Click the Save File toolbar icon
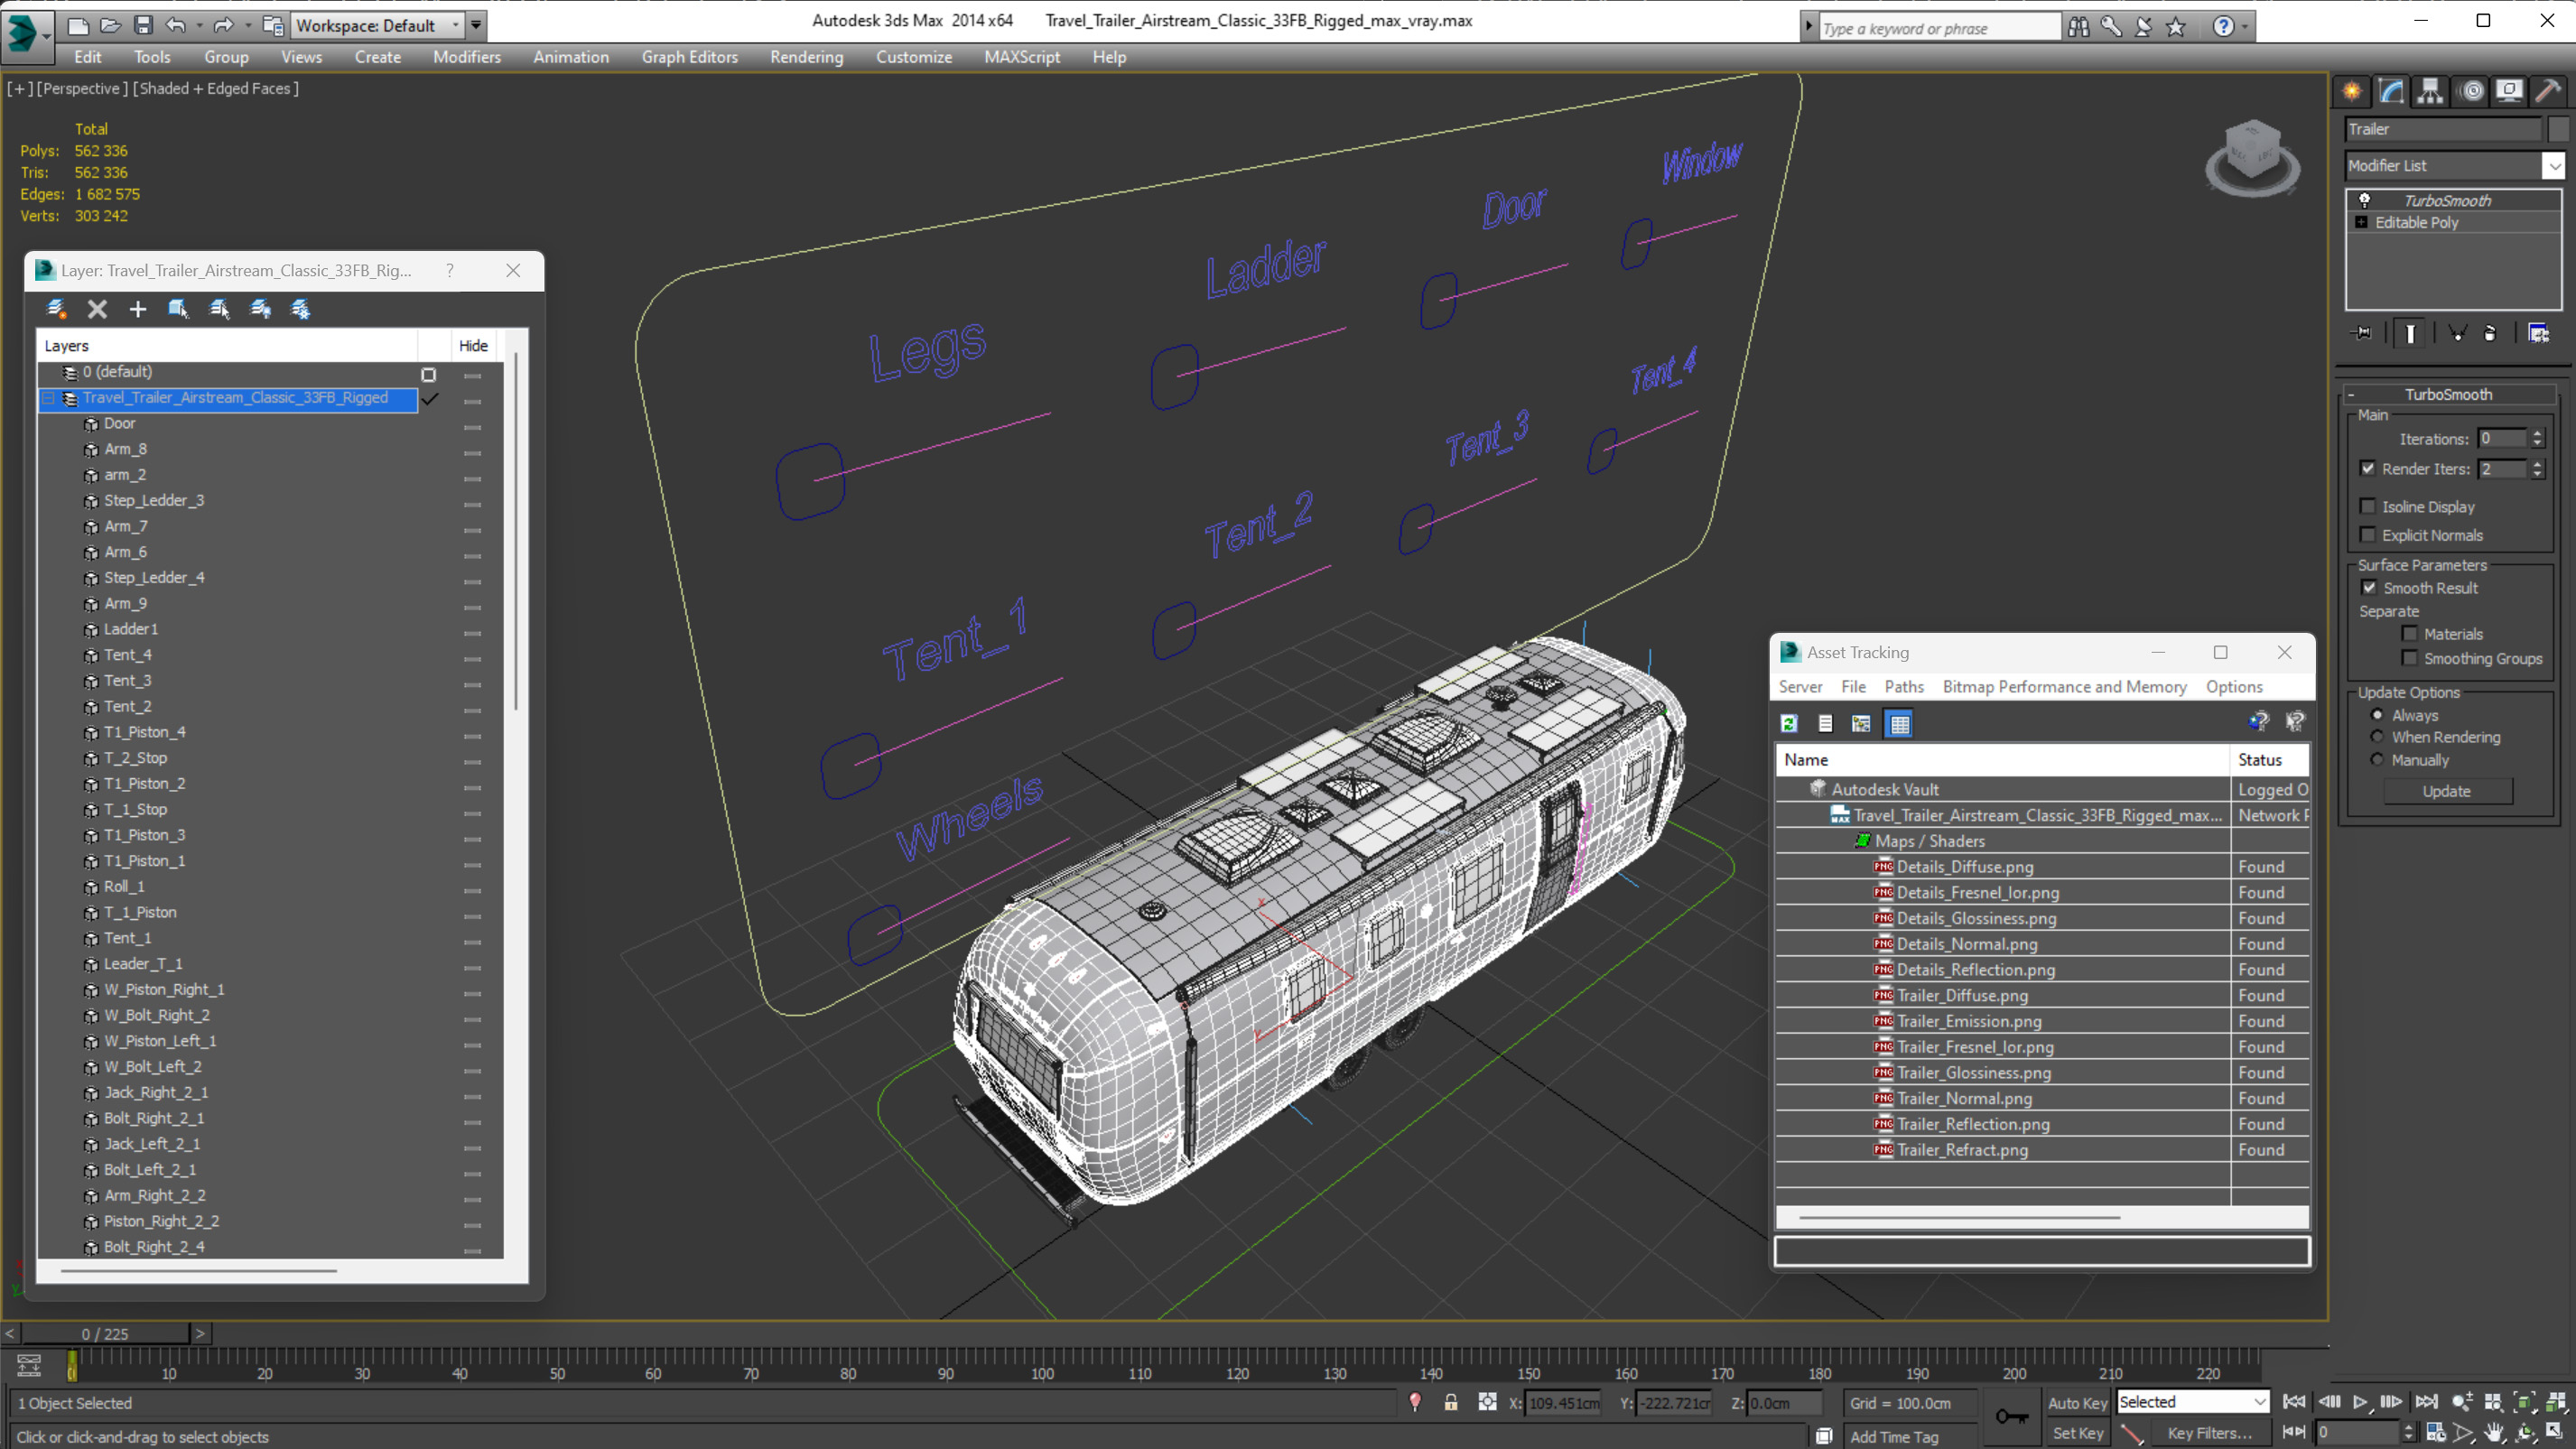The height and width of the screenshot is (1449, 2576). tap(143, 25)
